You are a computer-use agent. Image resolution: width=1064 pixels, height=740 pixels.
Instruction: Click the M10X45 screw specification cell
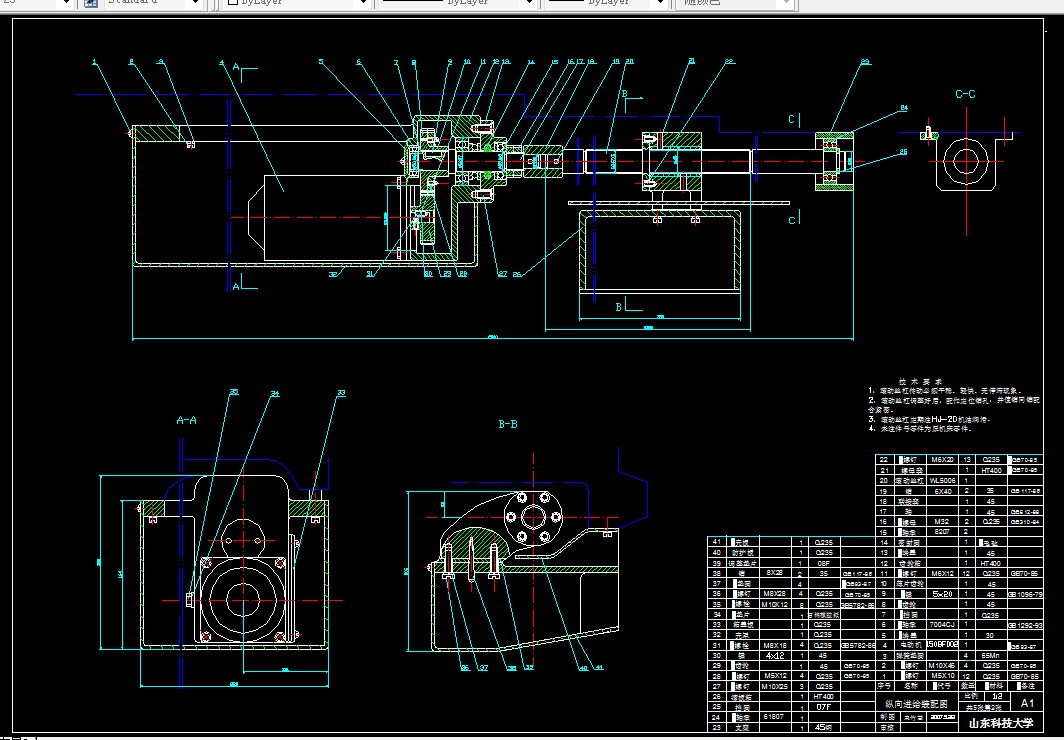click(x=942, y=666)
